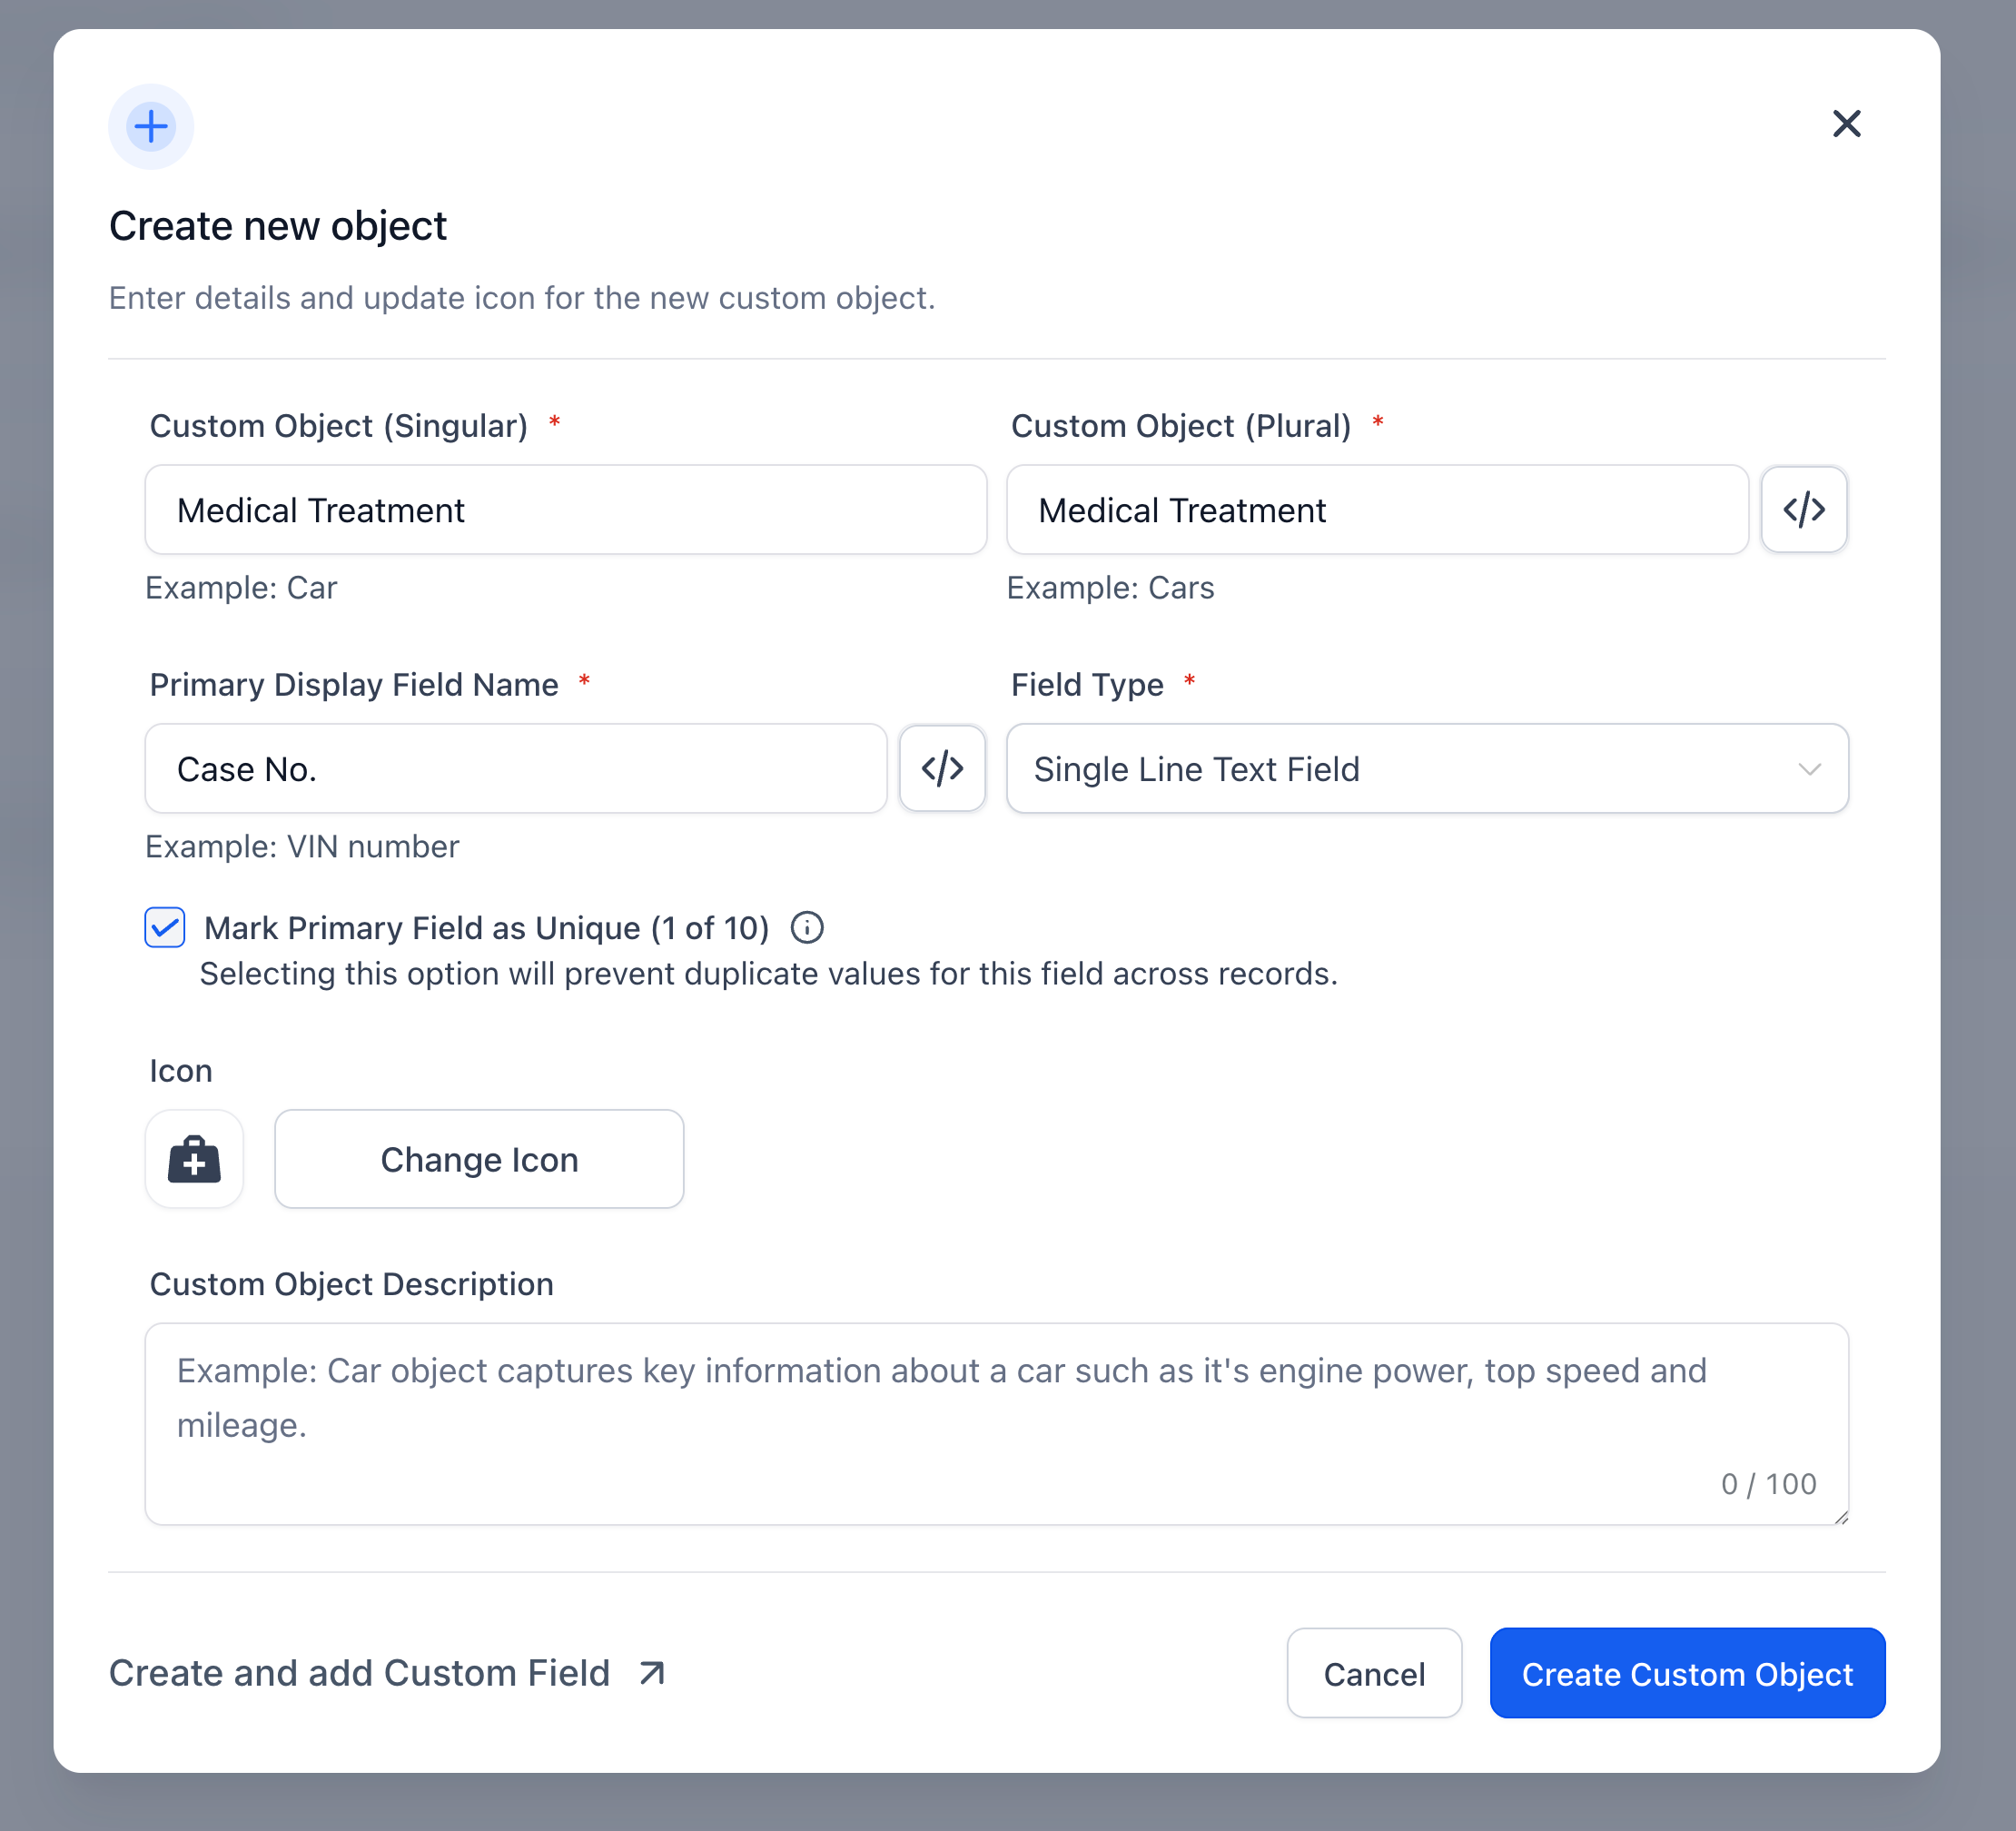Click the description textarea resize handle
Screen dimensions: 2016x1831
tap(1841, 1517)
